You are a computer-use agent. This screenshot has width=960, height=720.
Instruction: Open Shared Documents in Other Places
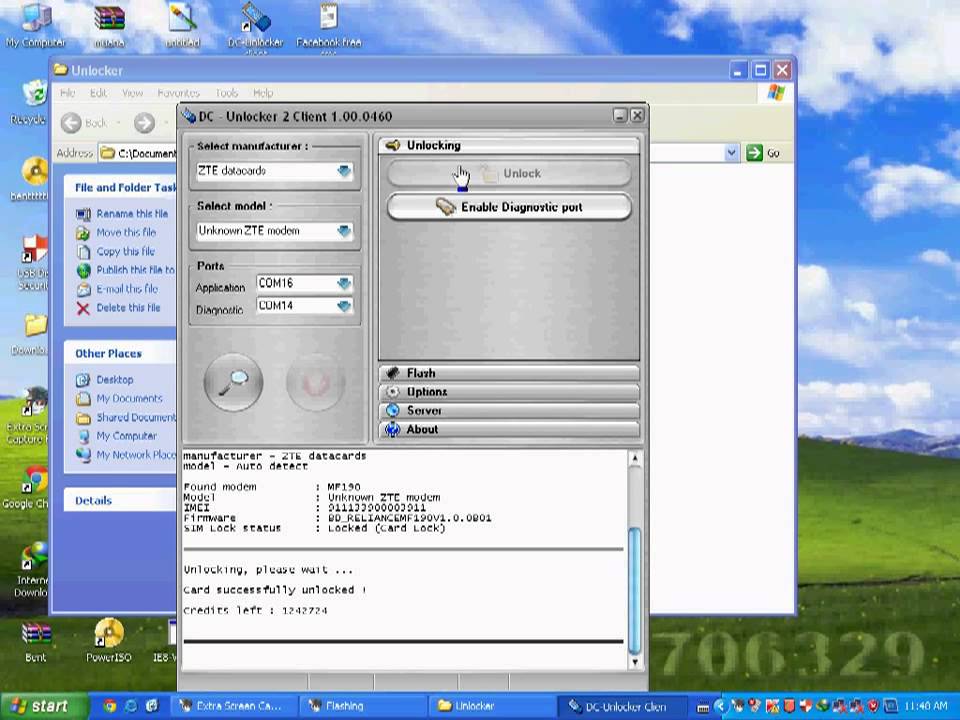tap(136, 418)
